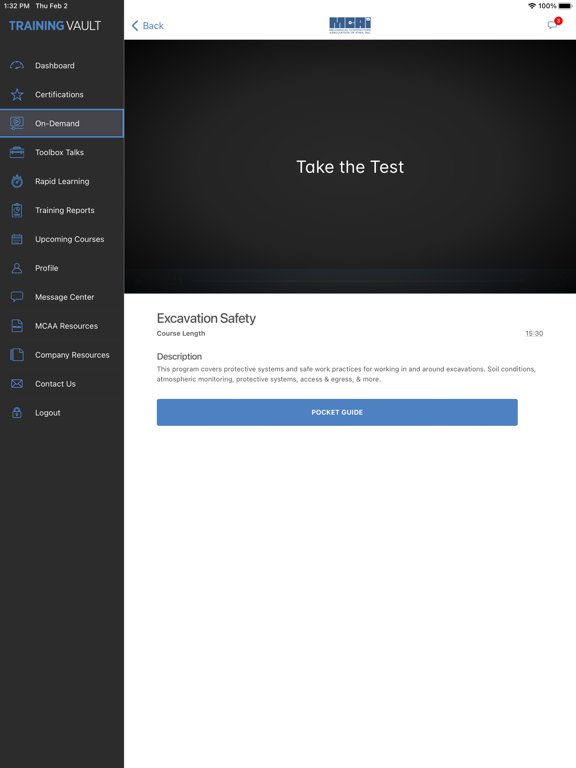Browse MCAA Resources
576x768 pixels.
[x=62, y=326]
